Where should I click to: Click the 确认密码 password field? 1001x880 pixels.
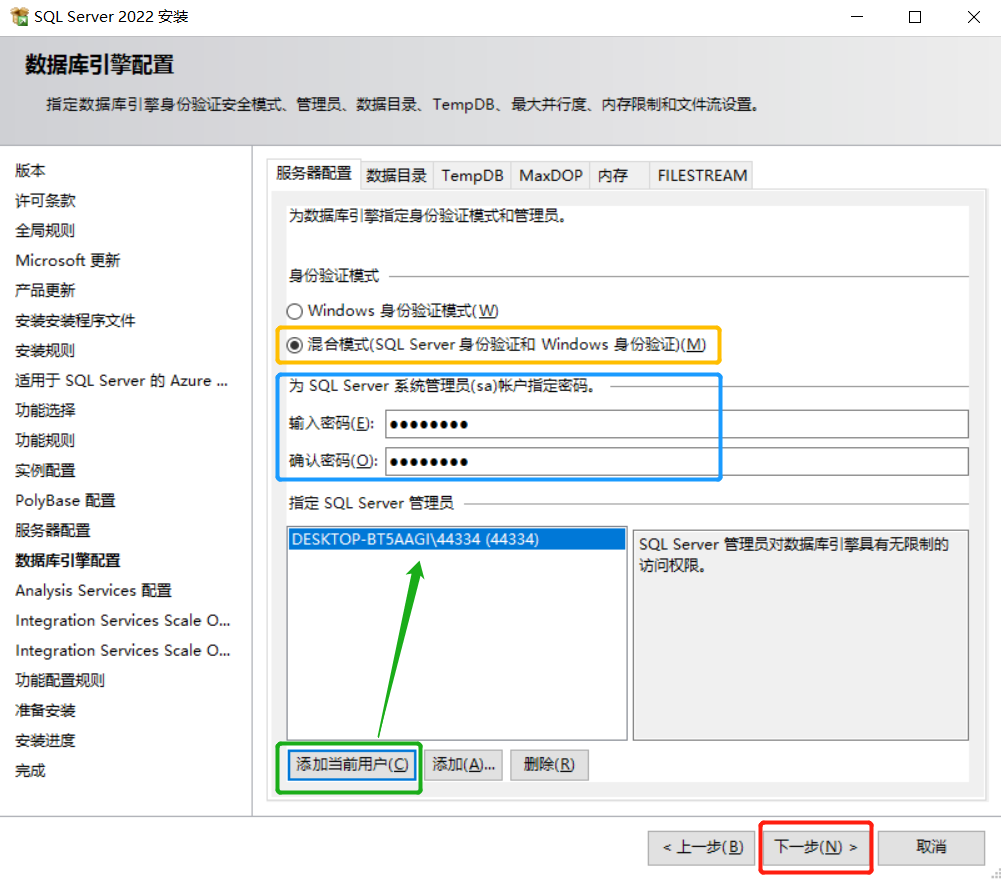(x=677, y=461)
